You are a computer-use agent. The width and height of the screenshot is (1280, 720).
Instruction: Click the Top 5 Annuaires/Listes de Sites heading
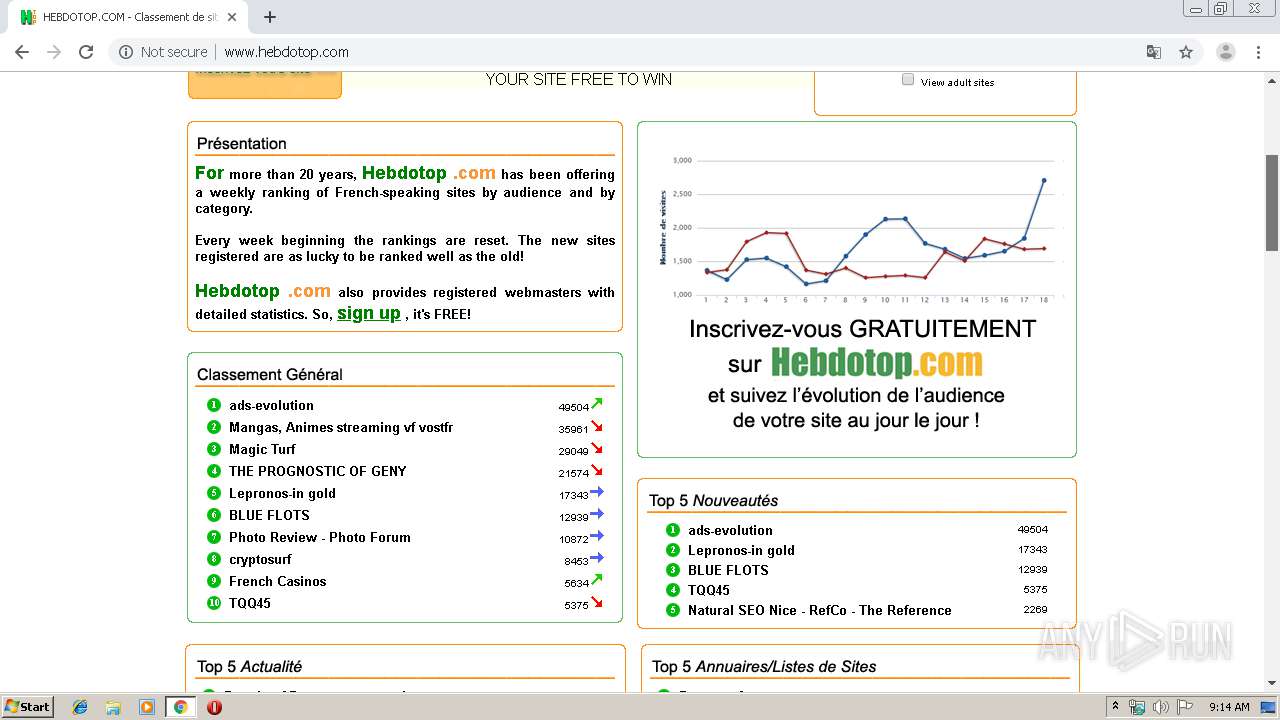point(764,667)
